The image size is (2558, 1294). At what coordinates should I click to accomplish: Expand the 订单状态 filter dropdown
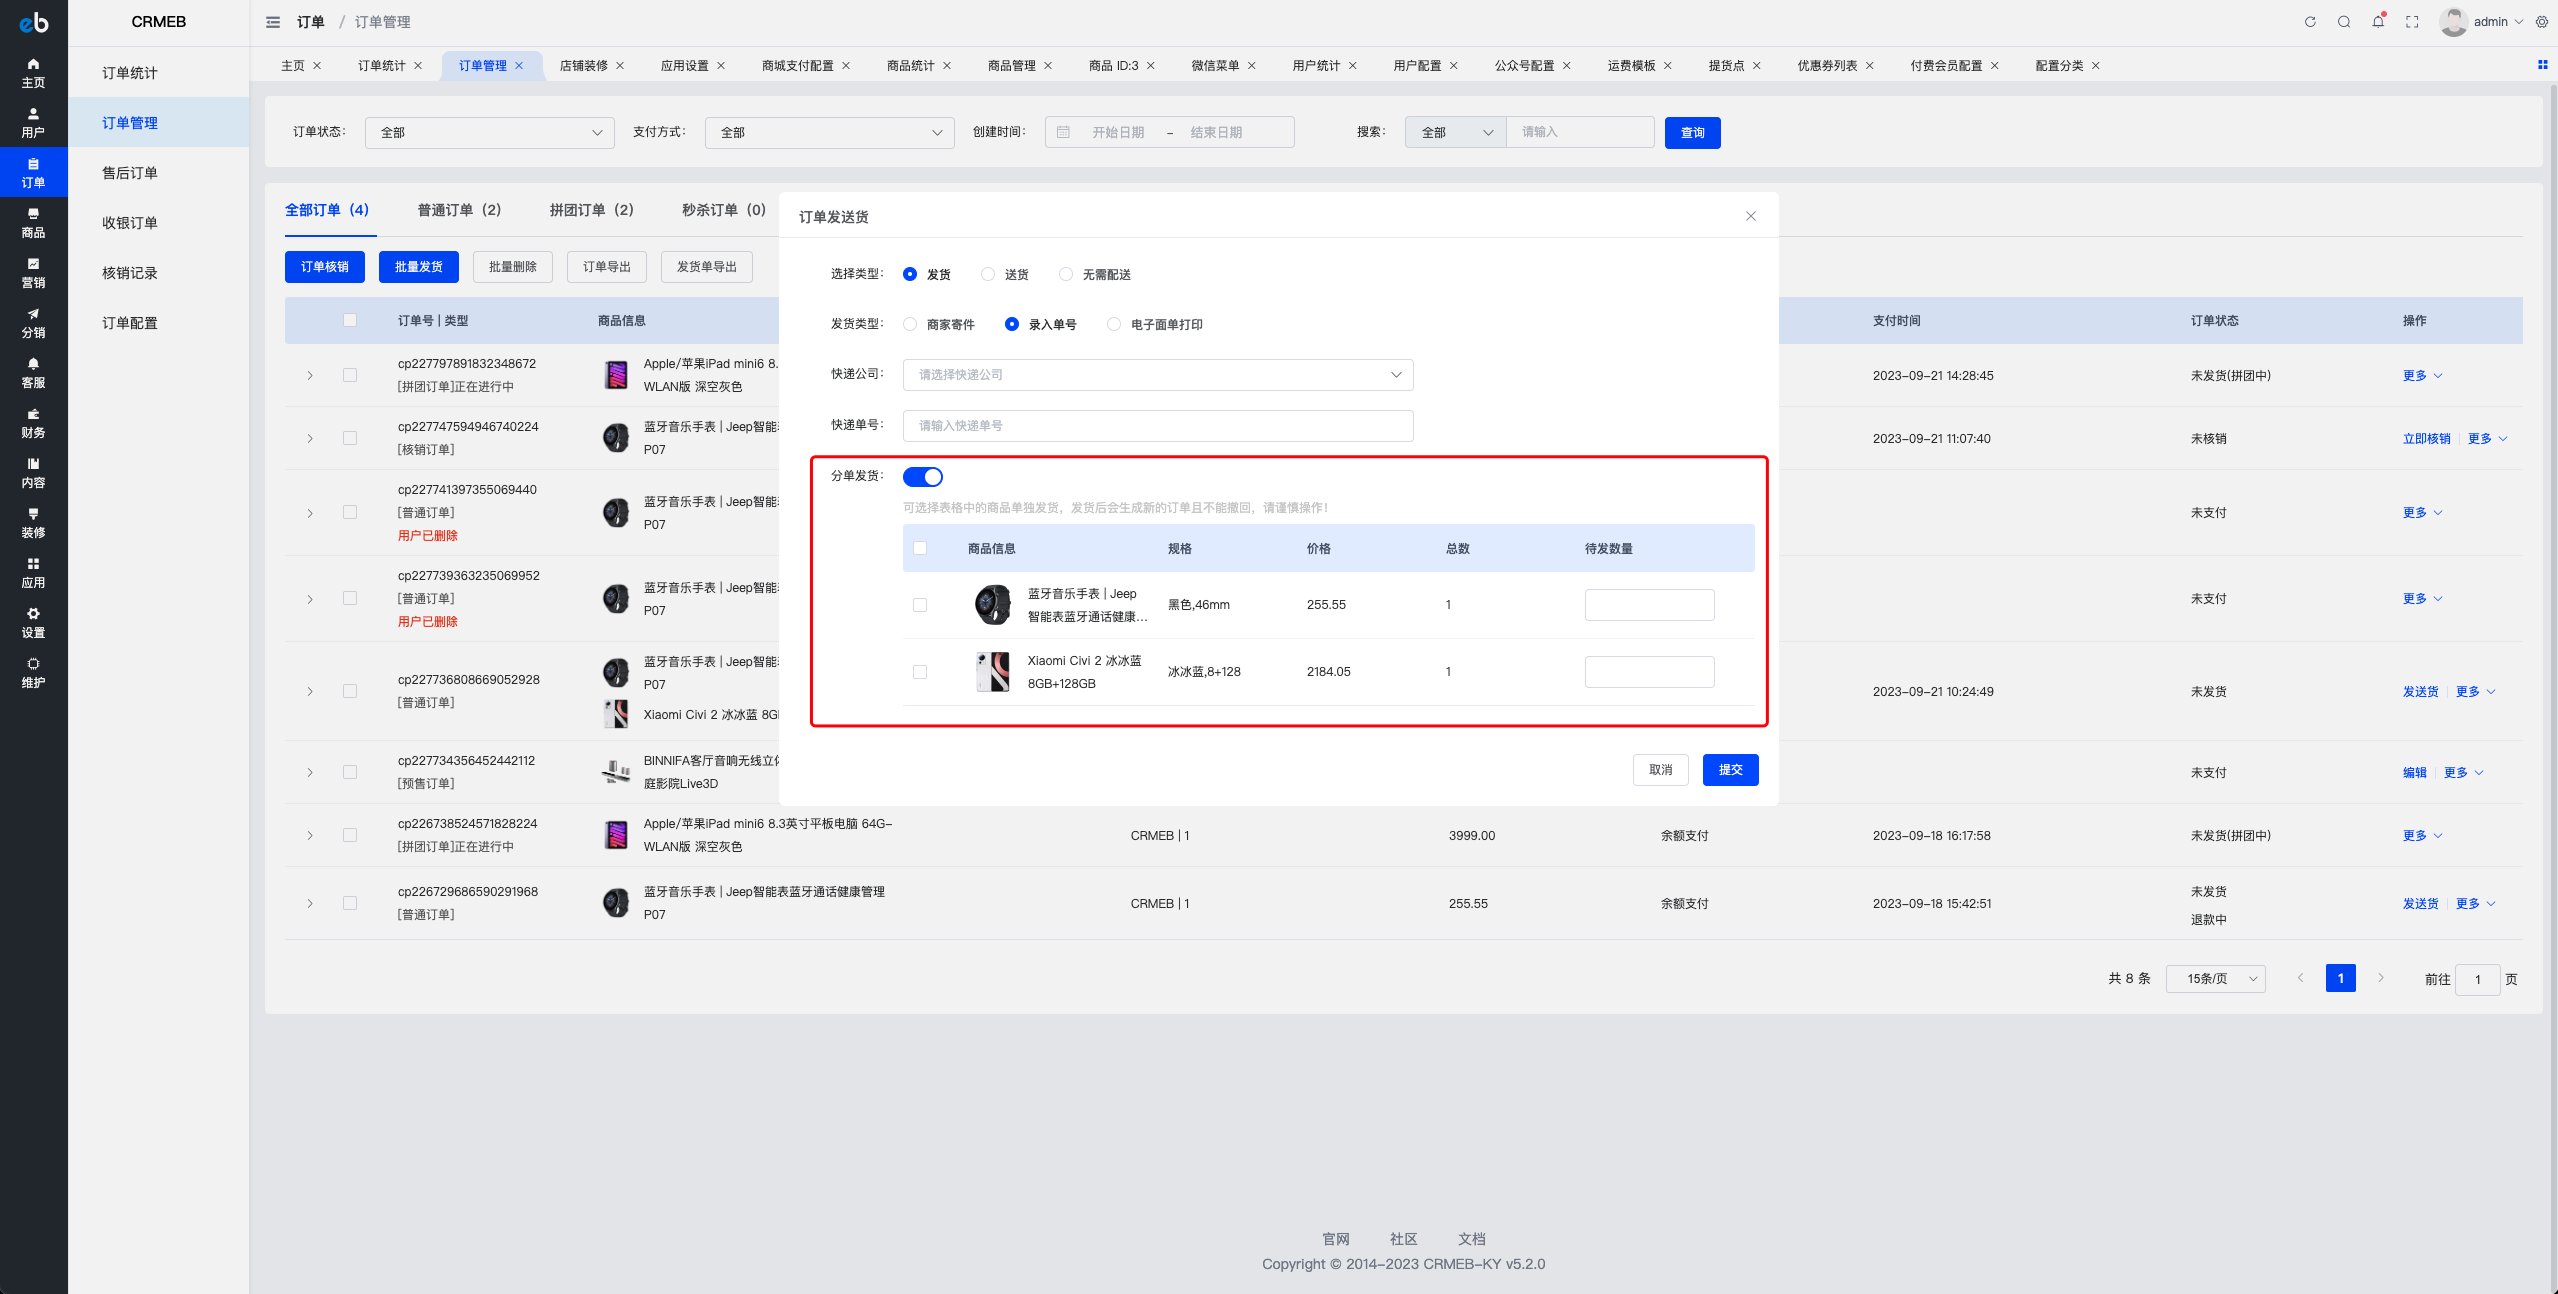tap(489, 133)
